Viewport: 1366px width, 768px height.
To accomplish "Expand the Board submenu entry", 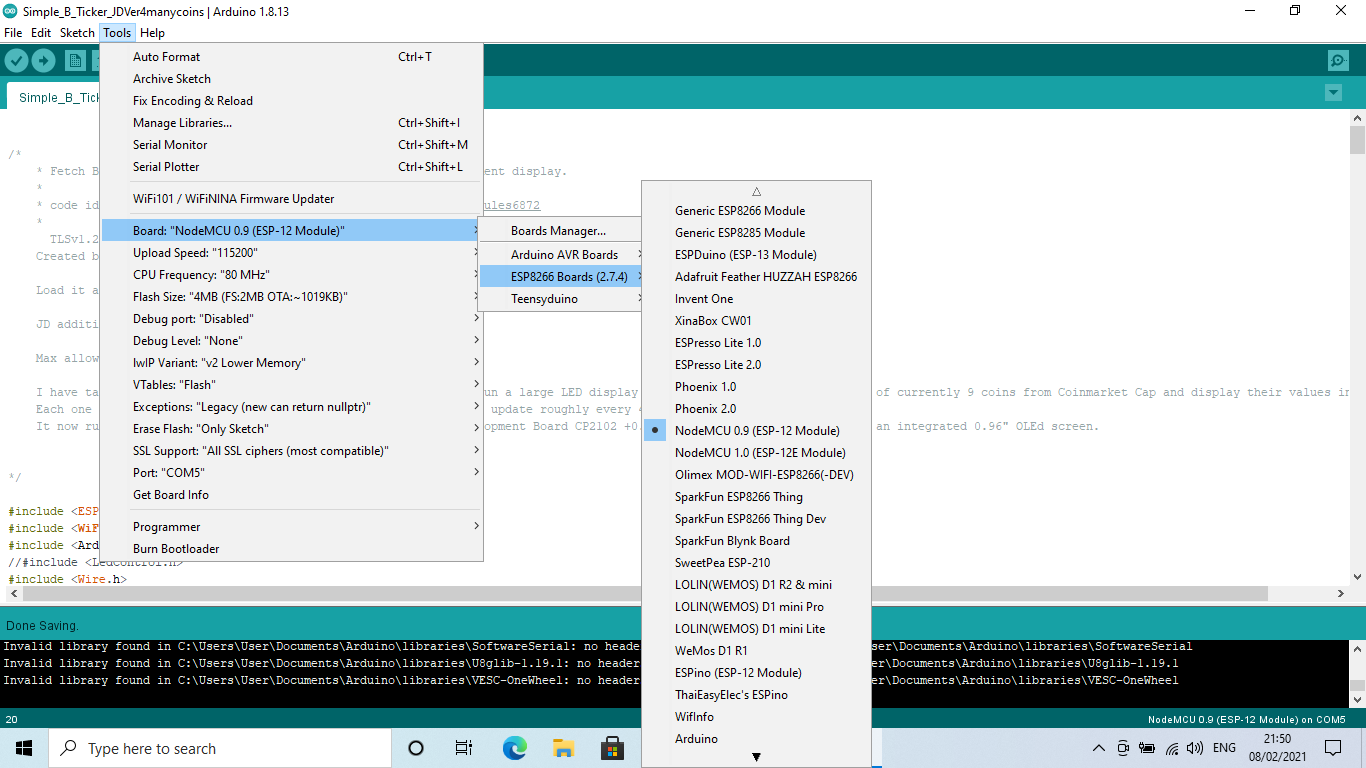I will click(x=291, y=231).
